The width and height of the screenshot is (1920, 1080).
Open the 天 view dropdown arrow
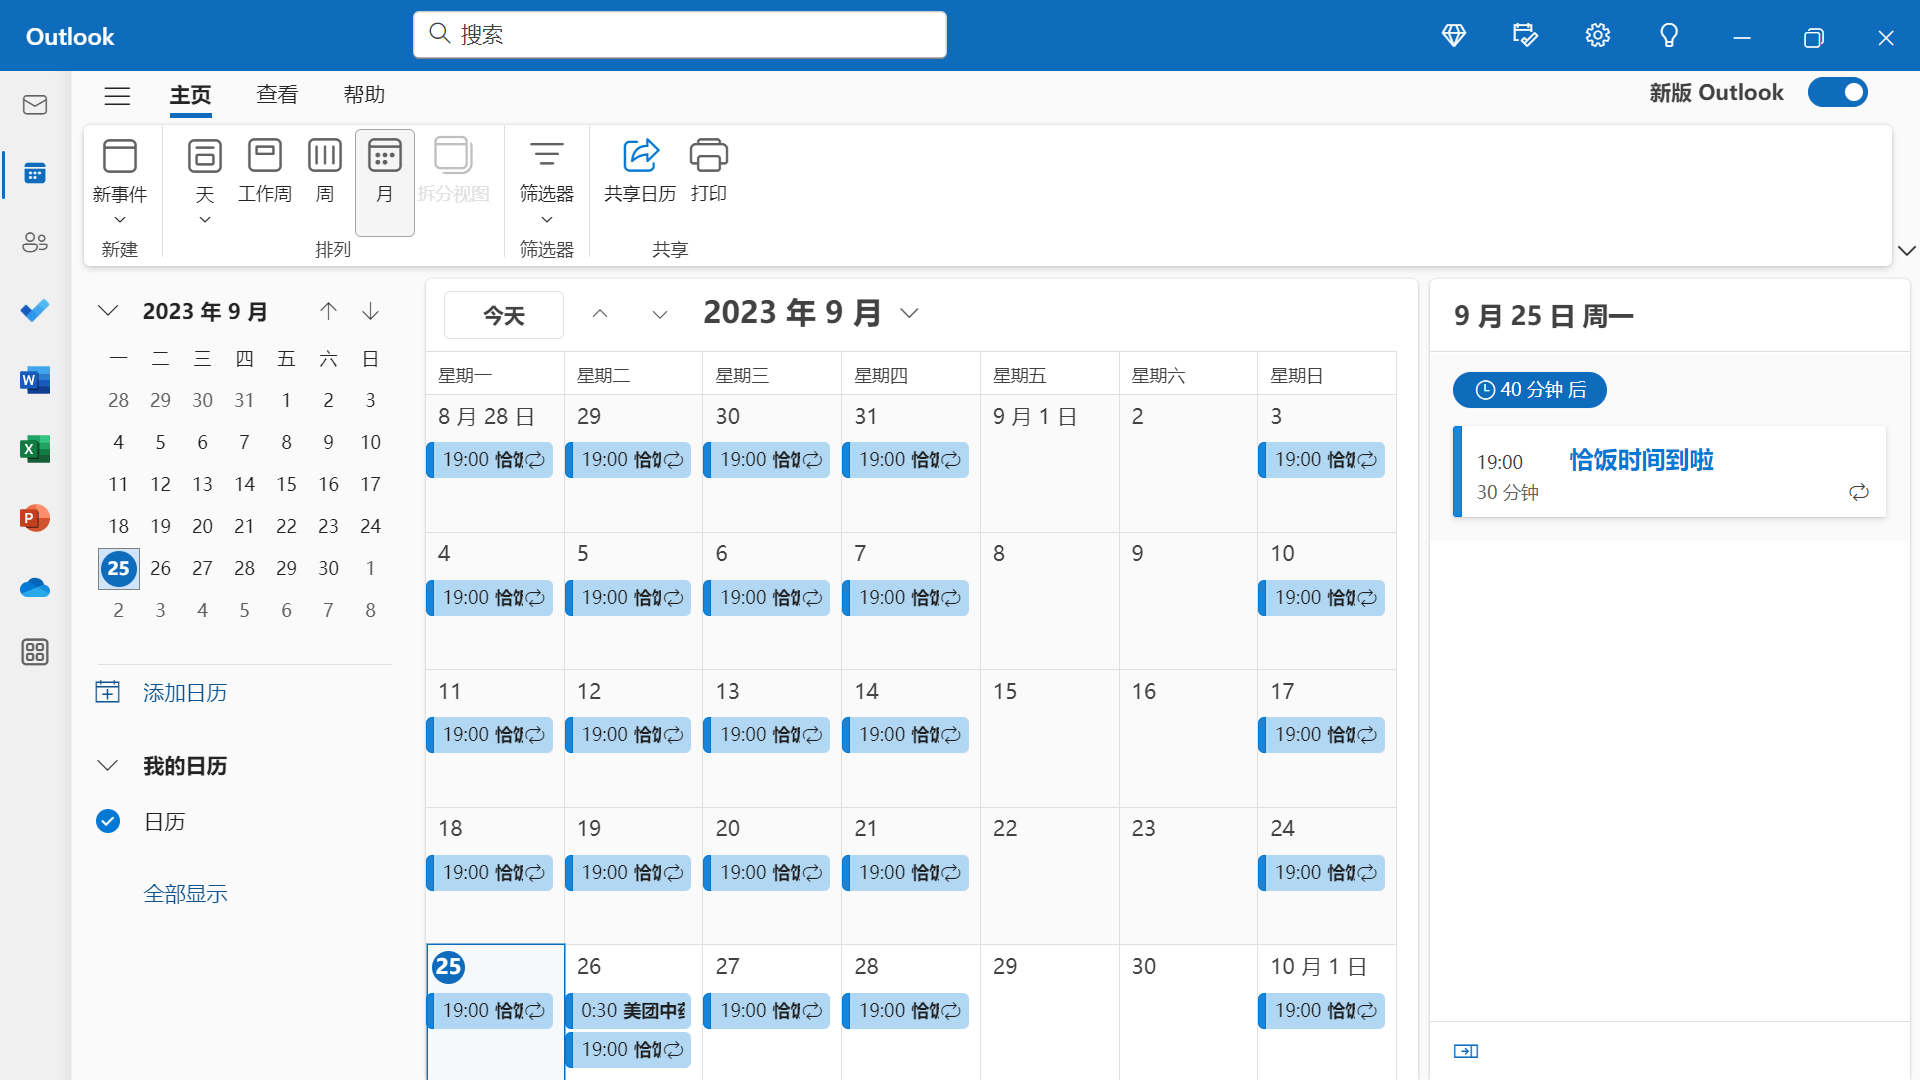pos(205,220)
